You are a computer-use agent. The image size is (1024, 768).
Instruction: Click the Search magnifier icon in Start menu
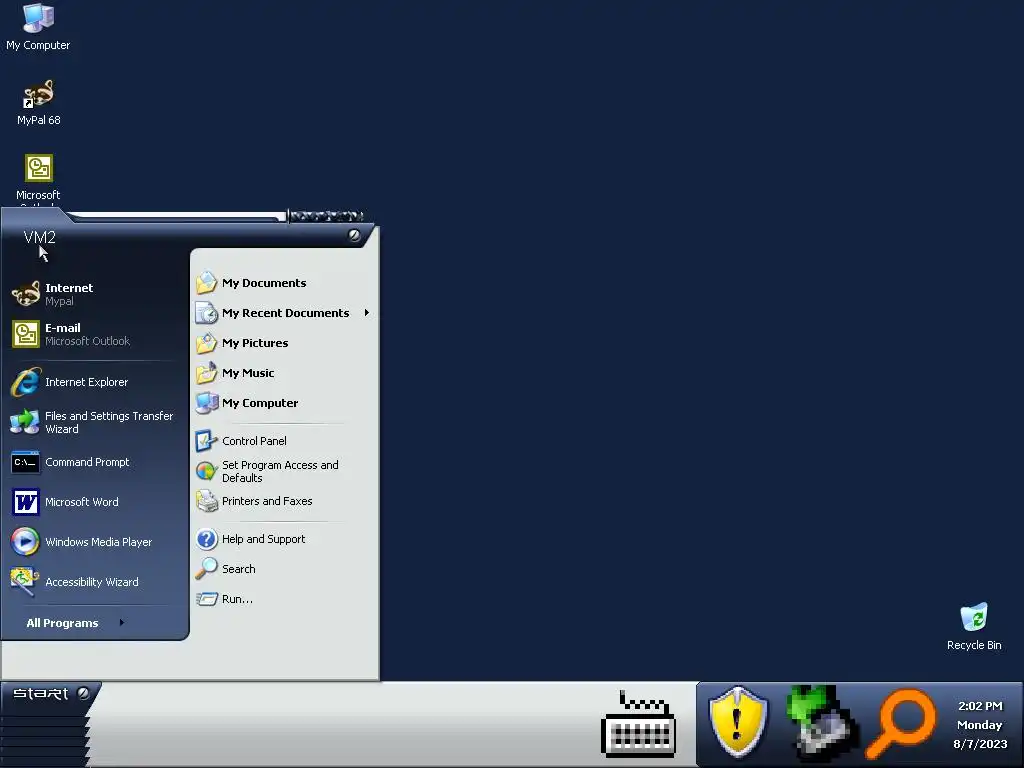pyautogui.click(x=206, y=569)
